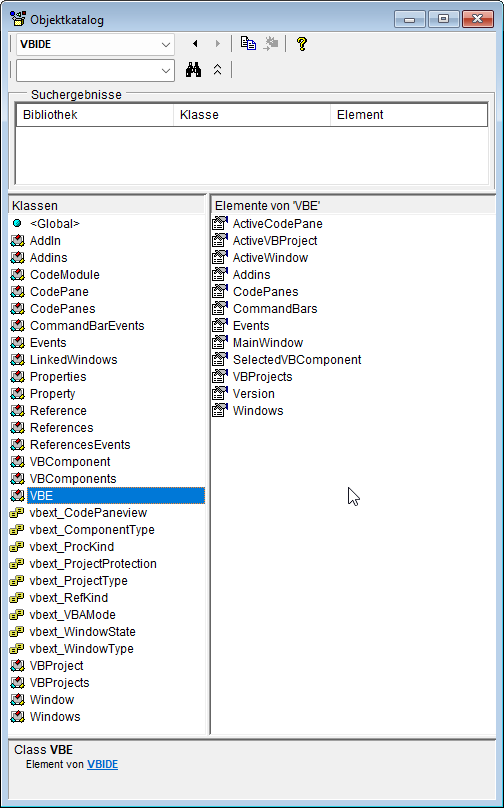Select the vbext_CodePaneview enum
The height and width of the screenshot is (808, 504).
(89, 513)
